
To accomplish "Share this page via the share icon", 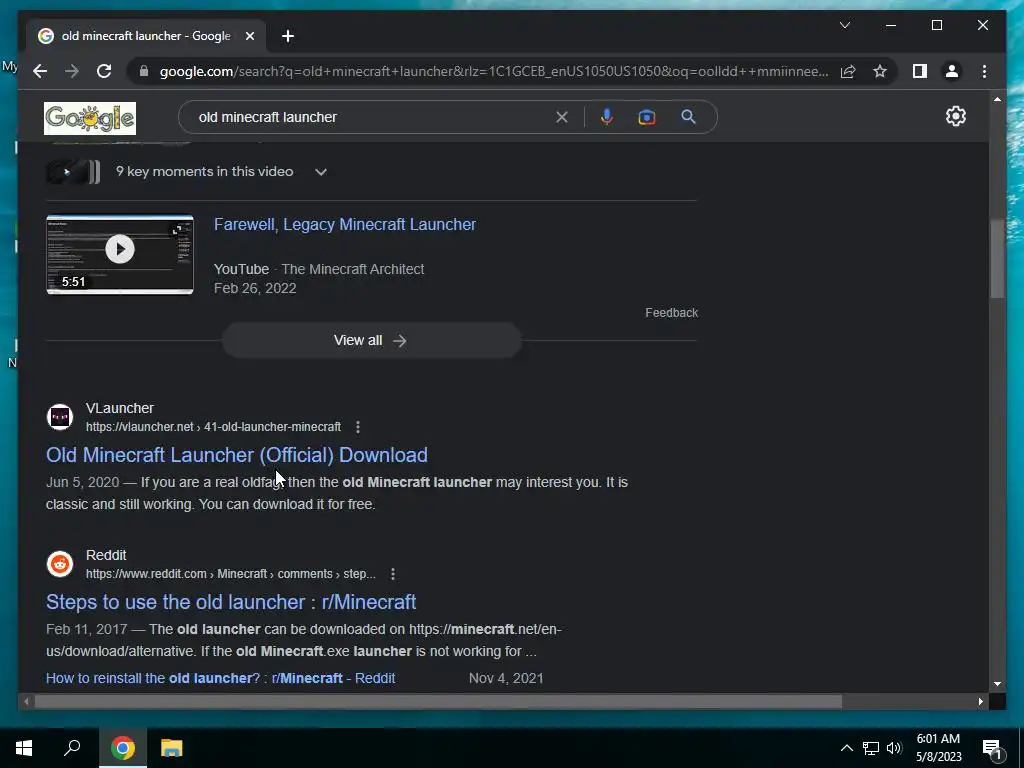I will pos(848,71).
